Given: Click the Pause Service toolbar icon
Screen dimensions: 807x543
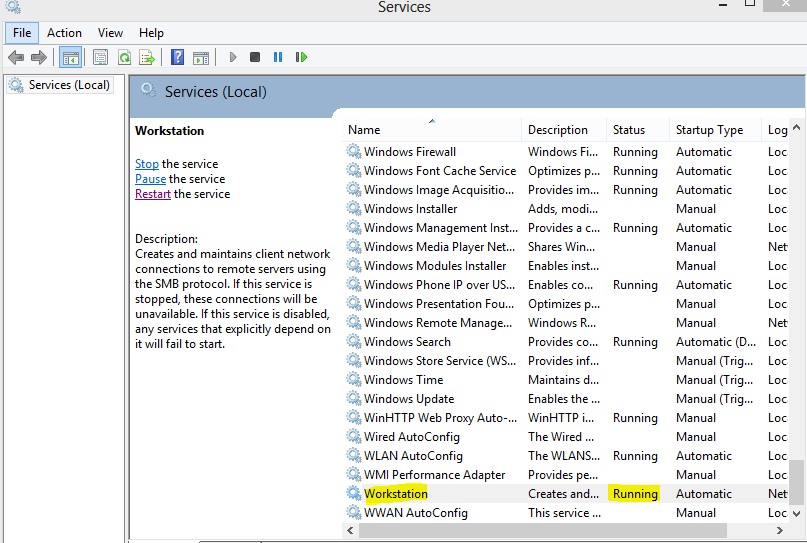Looking at the screenshot, I should pyautogui.click(x=278, y=57).
